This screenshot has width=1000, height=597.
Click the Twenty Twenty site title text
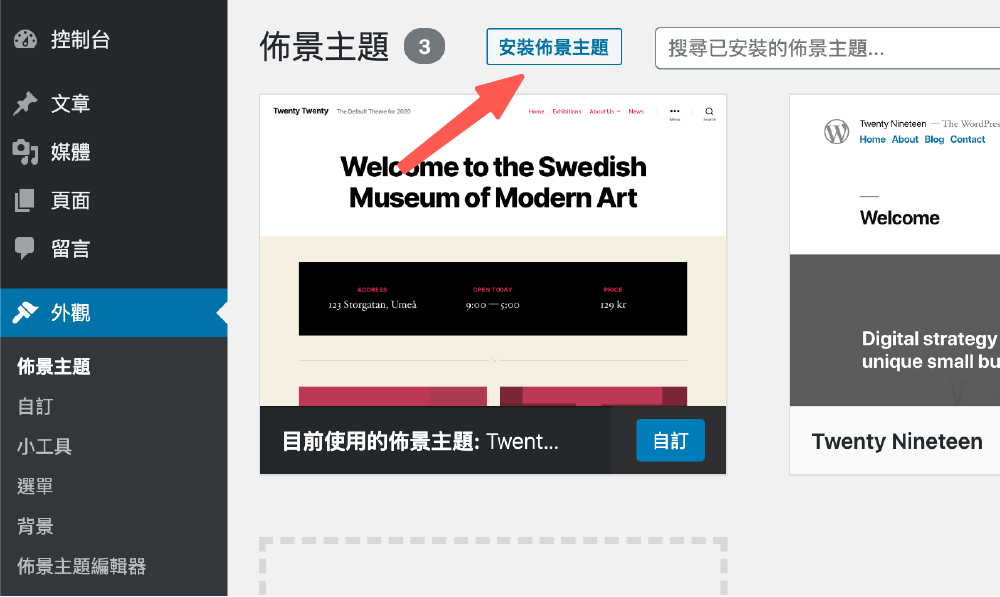[301, 111]
